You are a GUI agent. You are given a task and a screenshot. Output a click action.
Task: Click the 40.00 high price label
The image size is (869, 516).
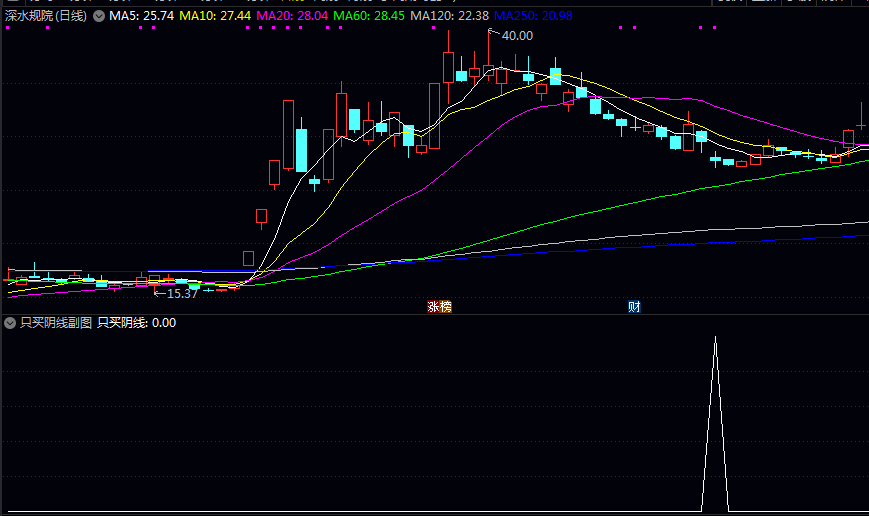tap(517, 36)
